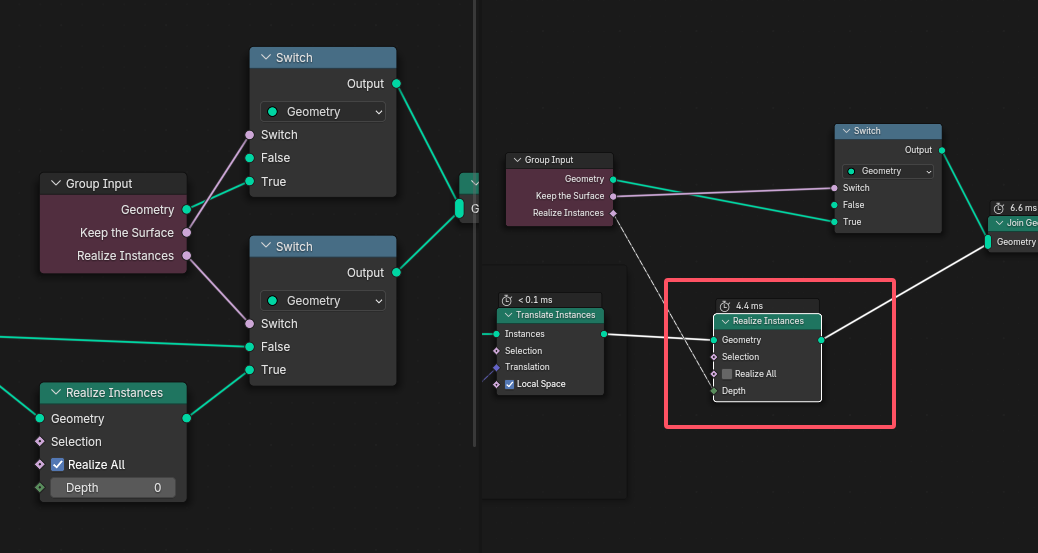Screen dimensions: 1038x553
Task: Click output socket of selected Realize Instances node
Action: tap(821, 340)
